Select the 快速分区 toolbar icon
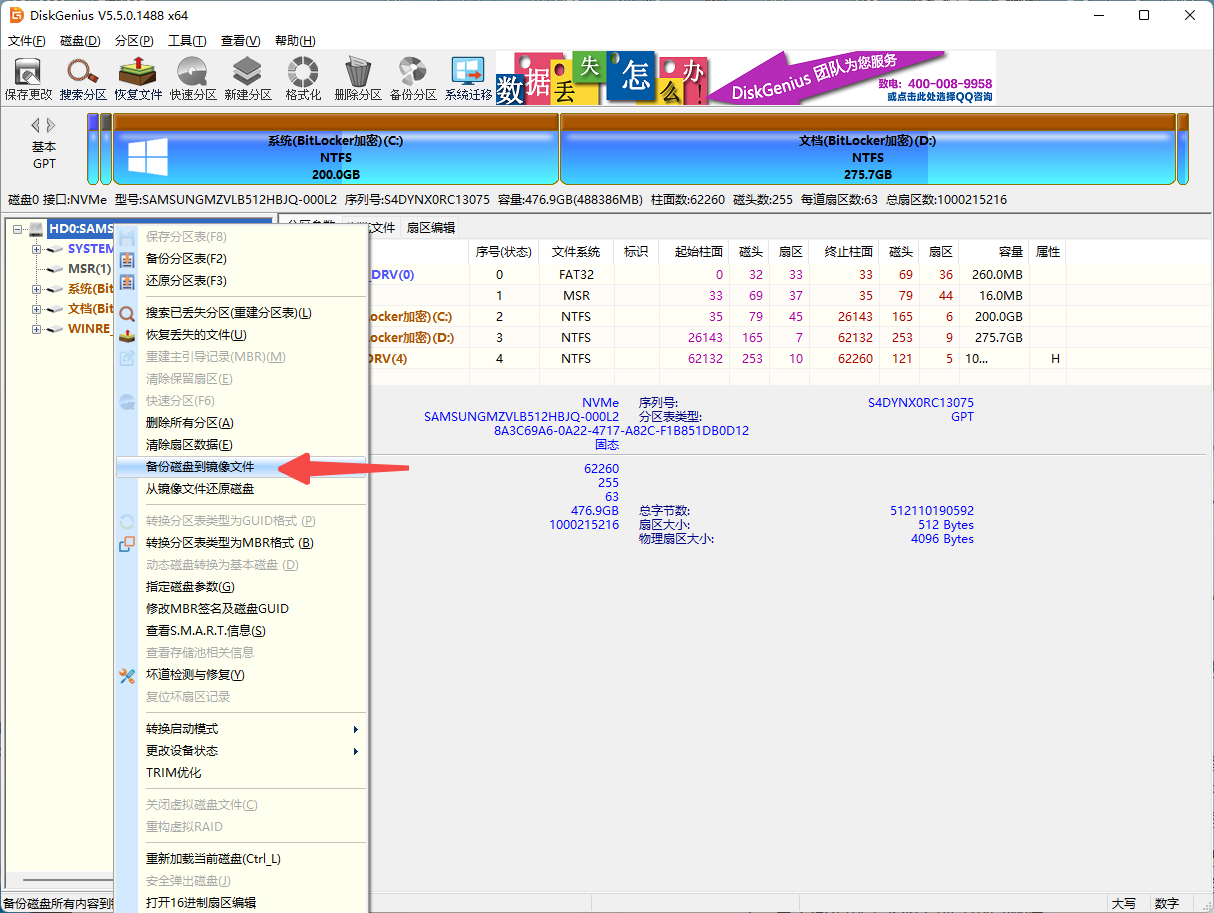The image size is (1214, 913). click(193, 78)
